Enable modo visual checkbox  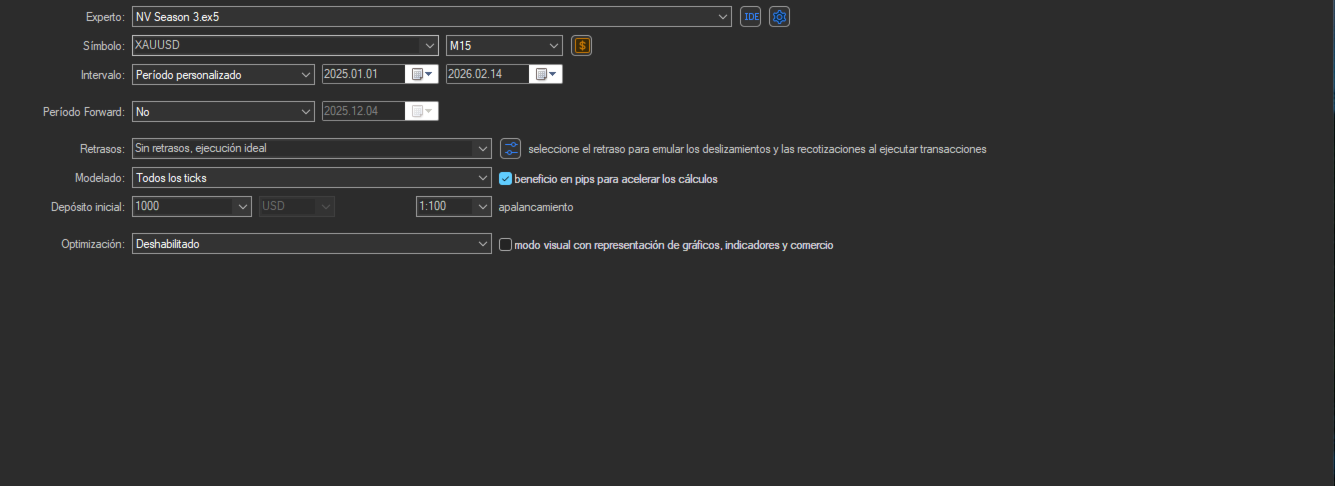[505, 245]
